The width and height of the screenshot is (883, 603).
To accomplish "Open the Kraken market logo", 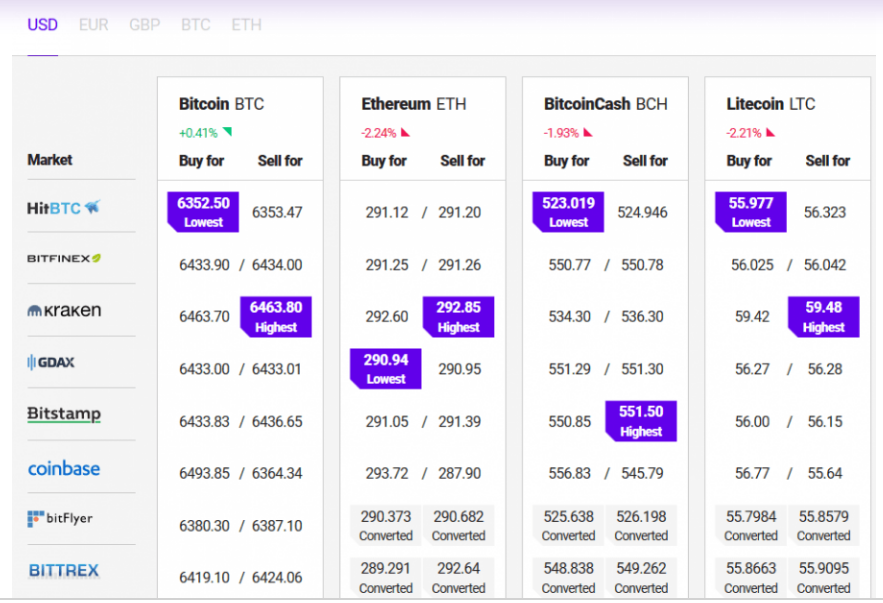I will pos(64,310).
